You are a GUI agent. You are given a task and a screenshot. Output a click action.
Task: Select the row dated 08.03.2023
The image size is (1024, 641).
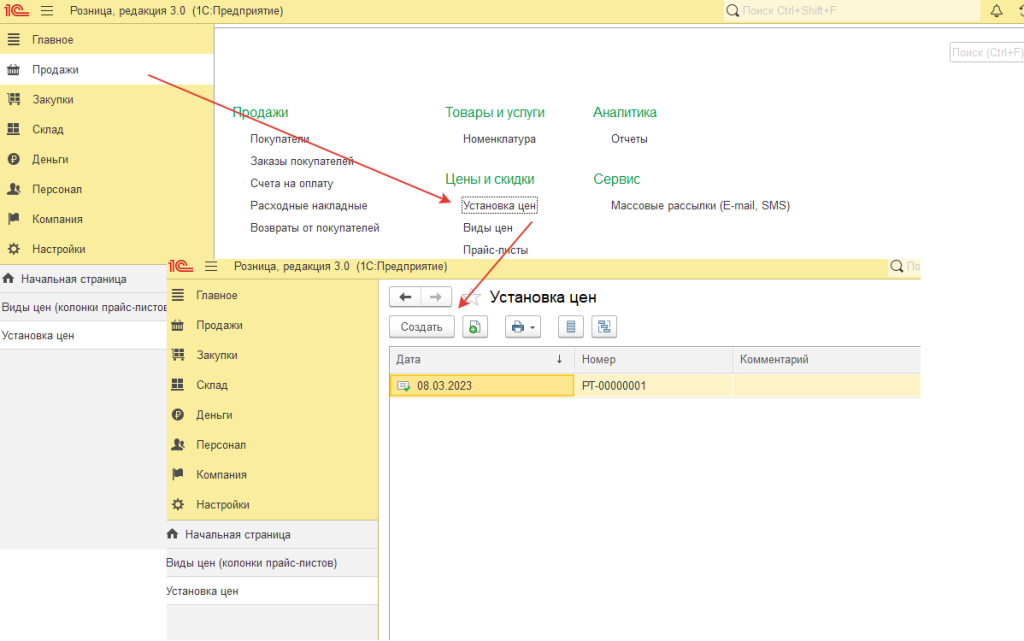pos(655,386)
